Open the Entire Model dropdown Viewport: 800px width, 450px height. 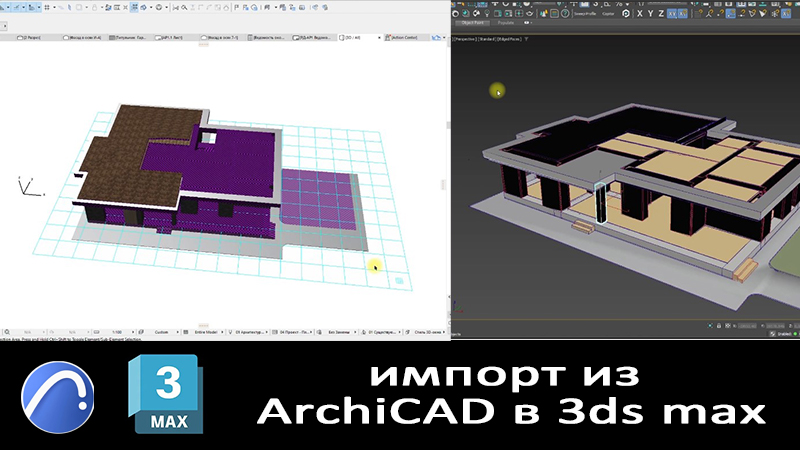tap(208, 332)
